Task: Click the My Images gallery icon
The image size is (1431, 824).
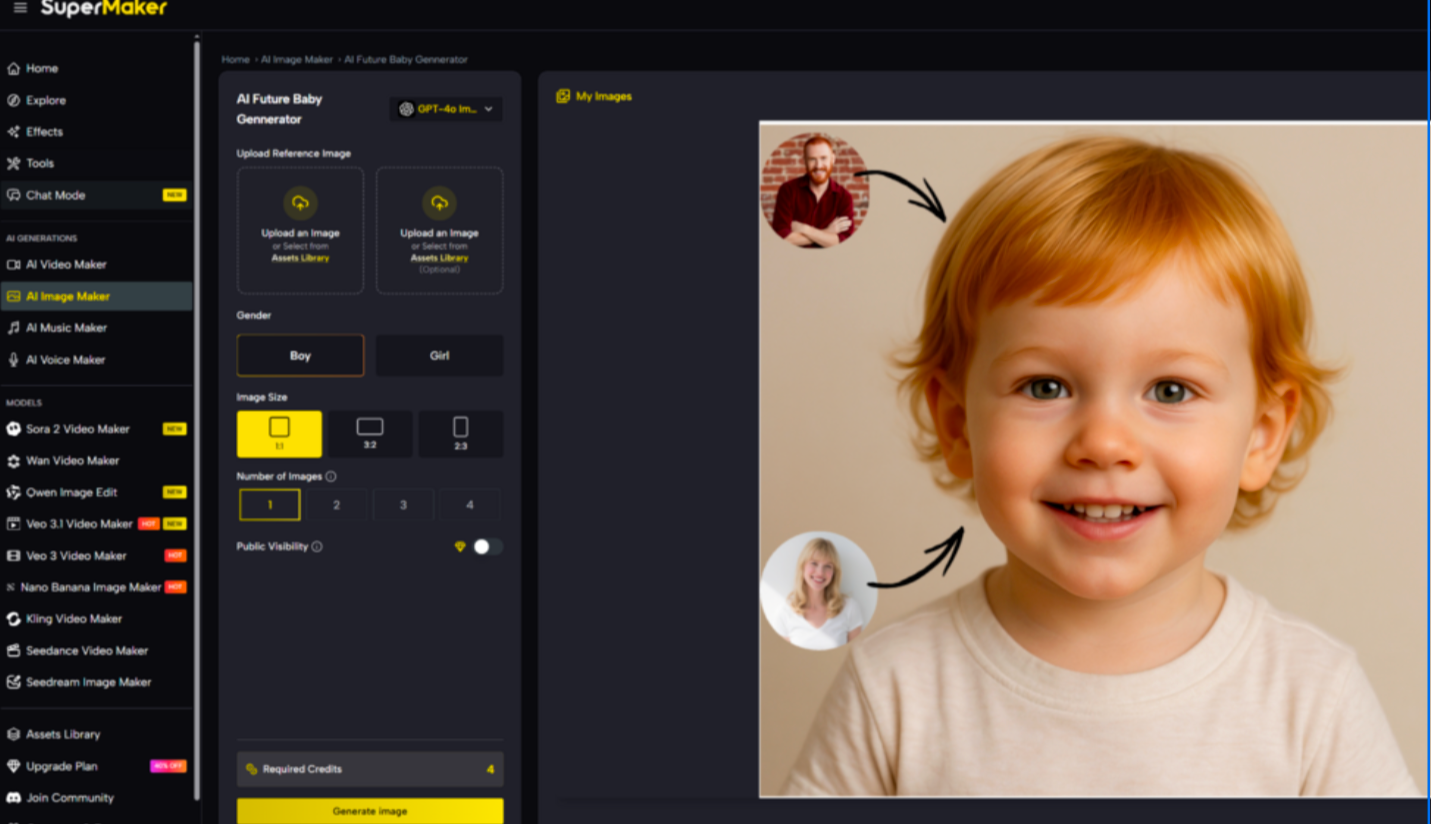Action: [563, 97]
